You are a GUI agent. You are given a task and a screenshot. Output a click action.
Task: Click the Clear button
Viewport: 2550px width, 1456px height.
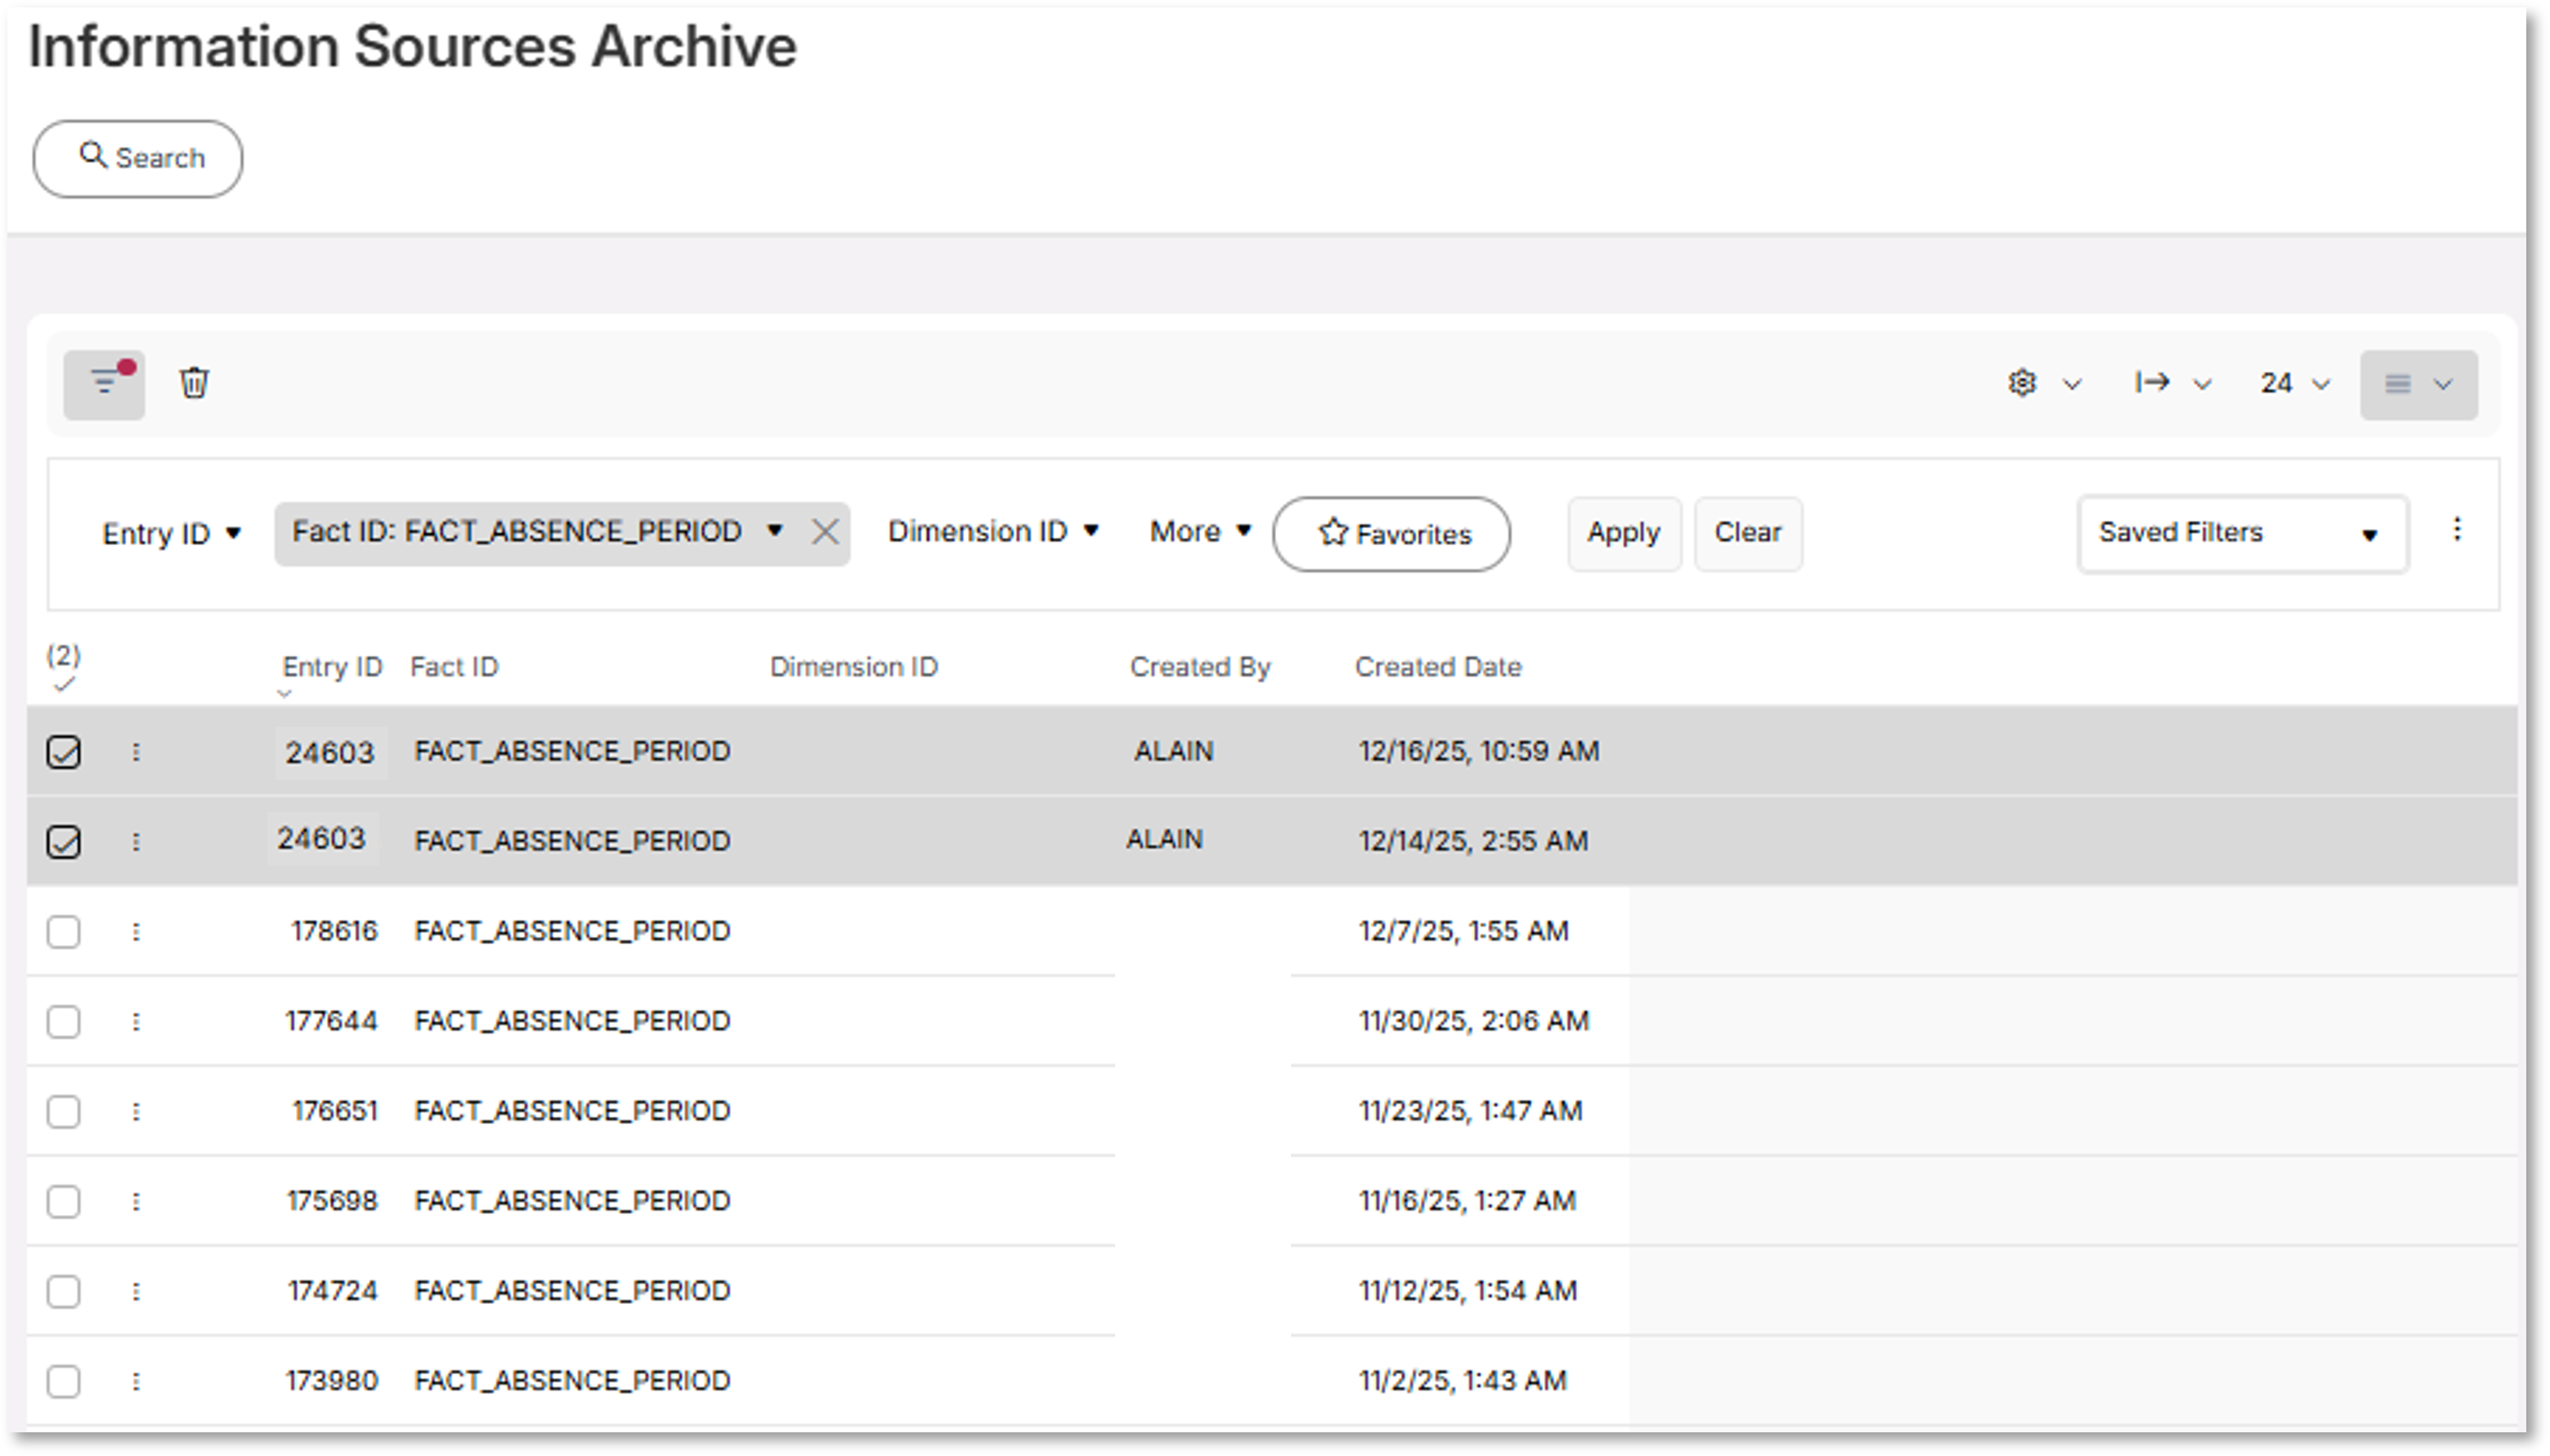[x=1748, y=533]
